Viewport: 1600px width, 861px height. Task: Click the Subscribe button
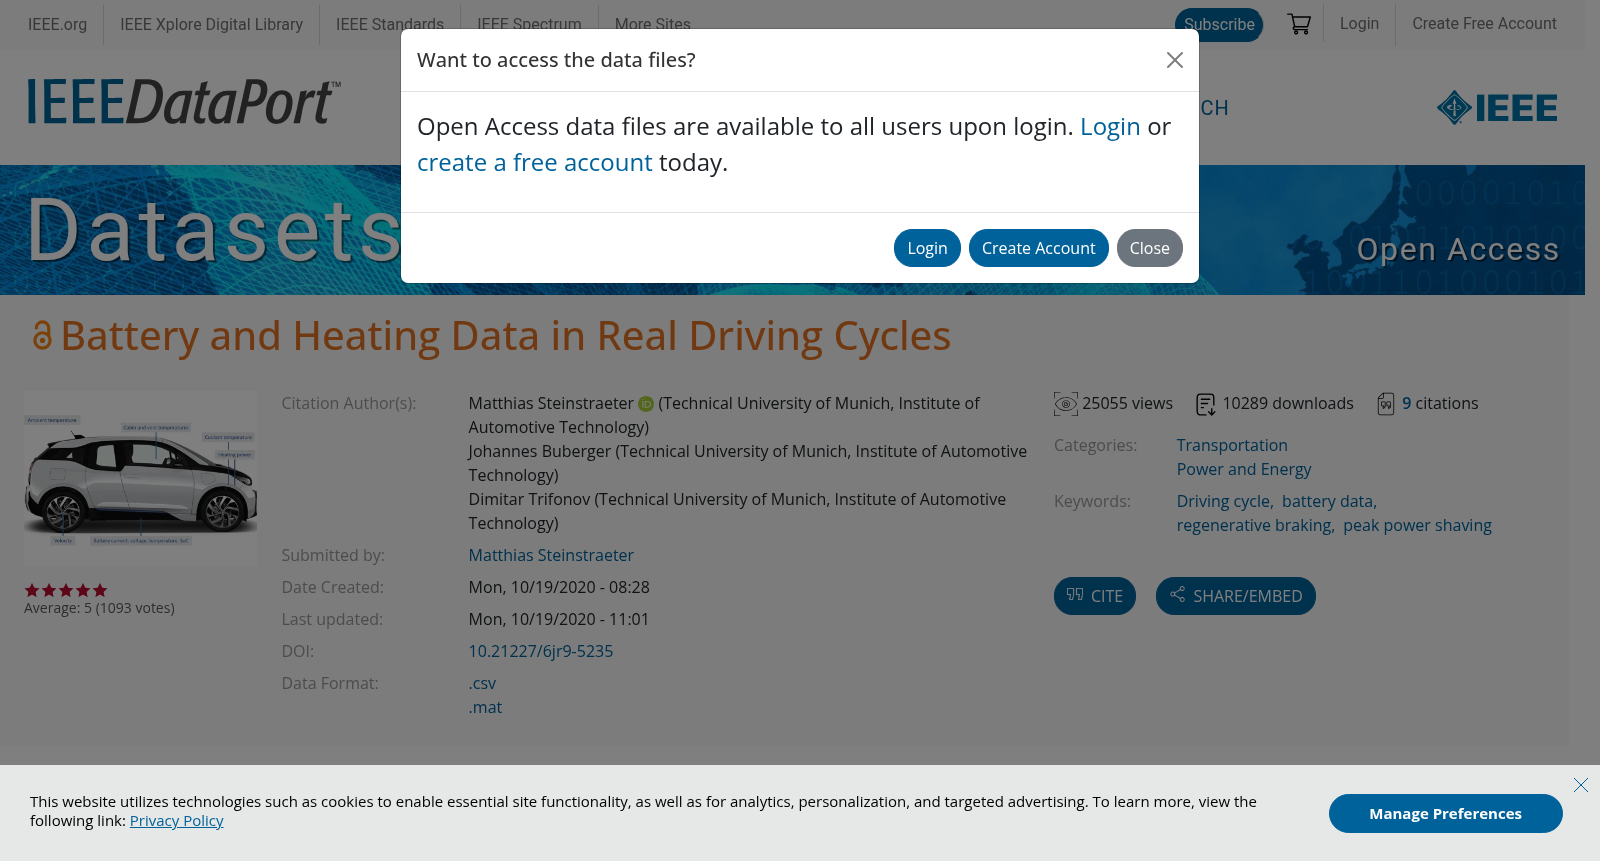(1219, 24)
